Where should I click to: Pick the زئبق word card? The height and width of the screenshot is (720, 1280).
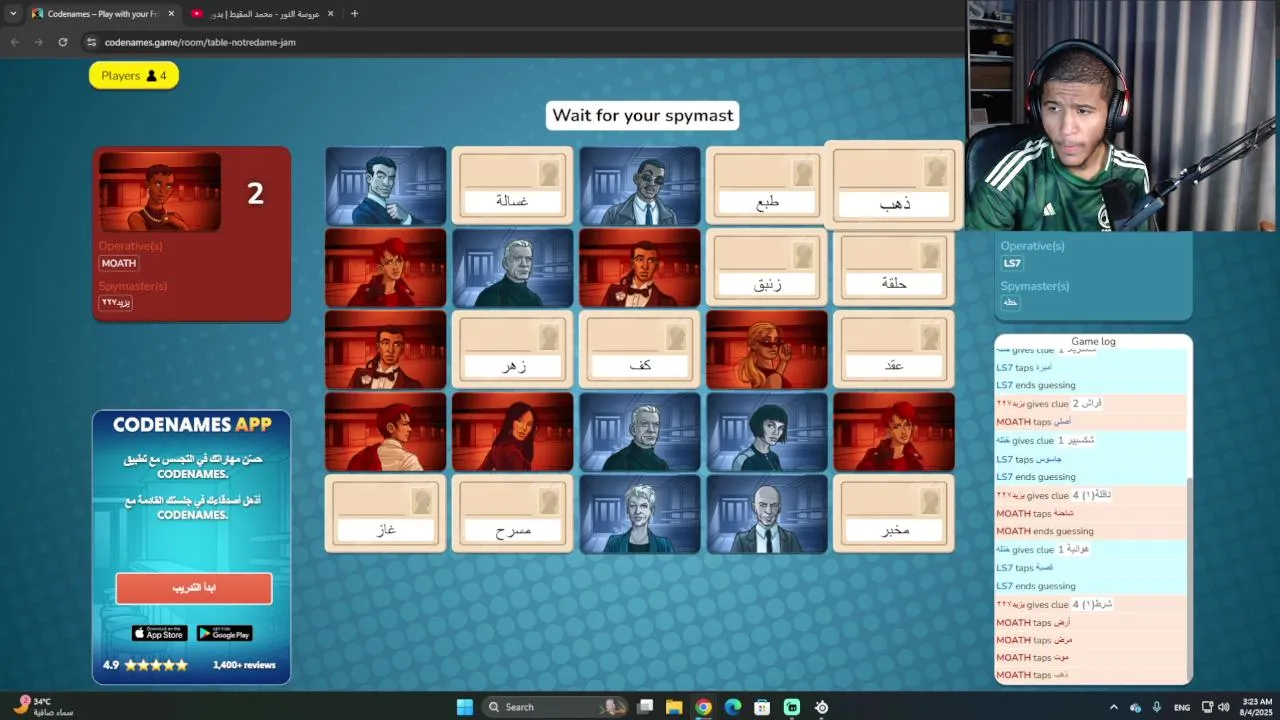point(767,268)
